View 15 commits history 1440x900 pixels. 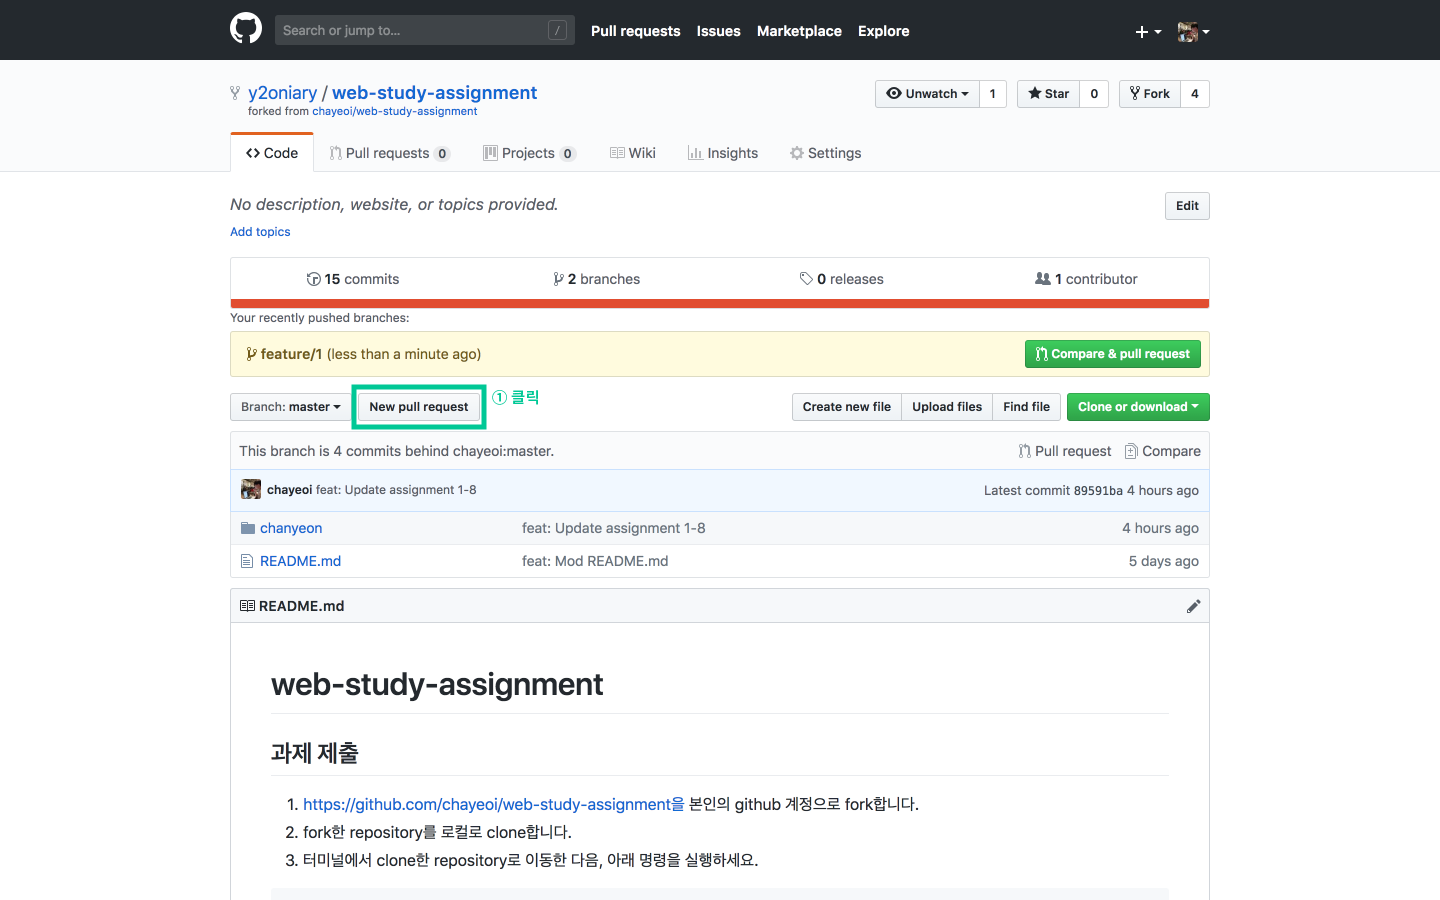353,279
